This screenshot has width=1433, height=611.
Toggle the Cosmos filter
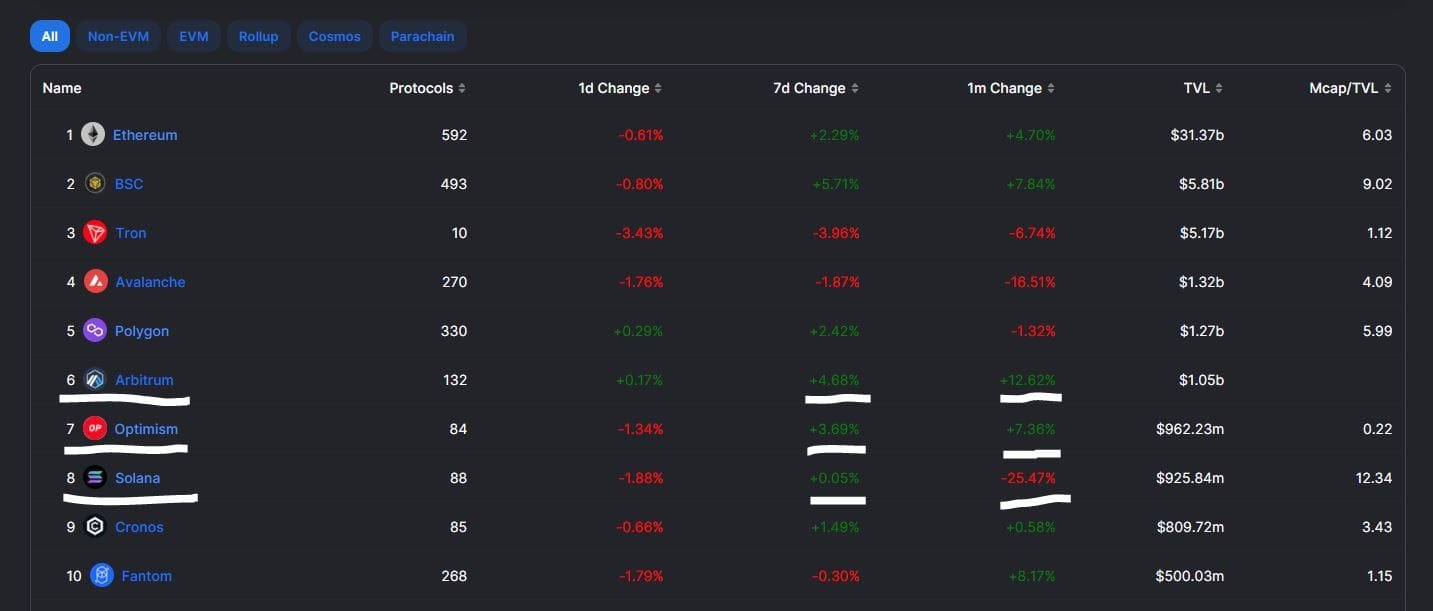(334, 36)
